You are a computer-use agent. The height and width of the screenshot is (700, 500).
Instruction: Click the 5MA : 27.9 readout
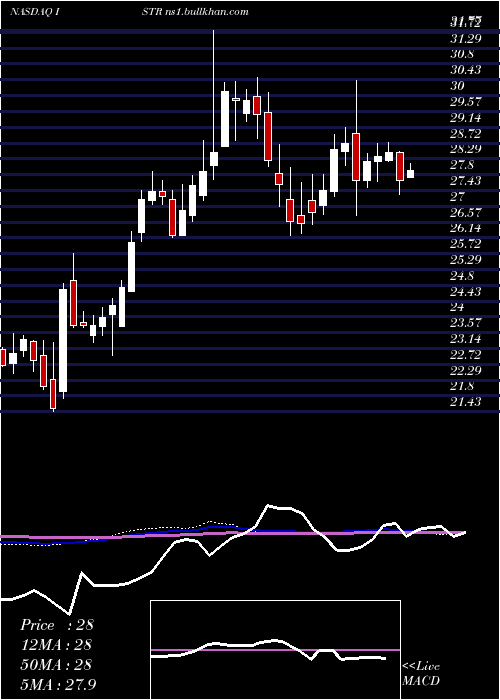59,684
